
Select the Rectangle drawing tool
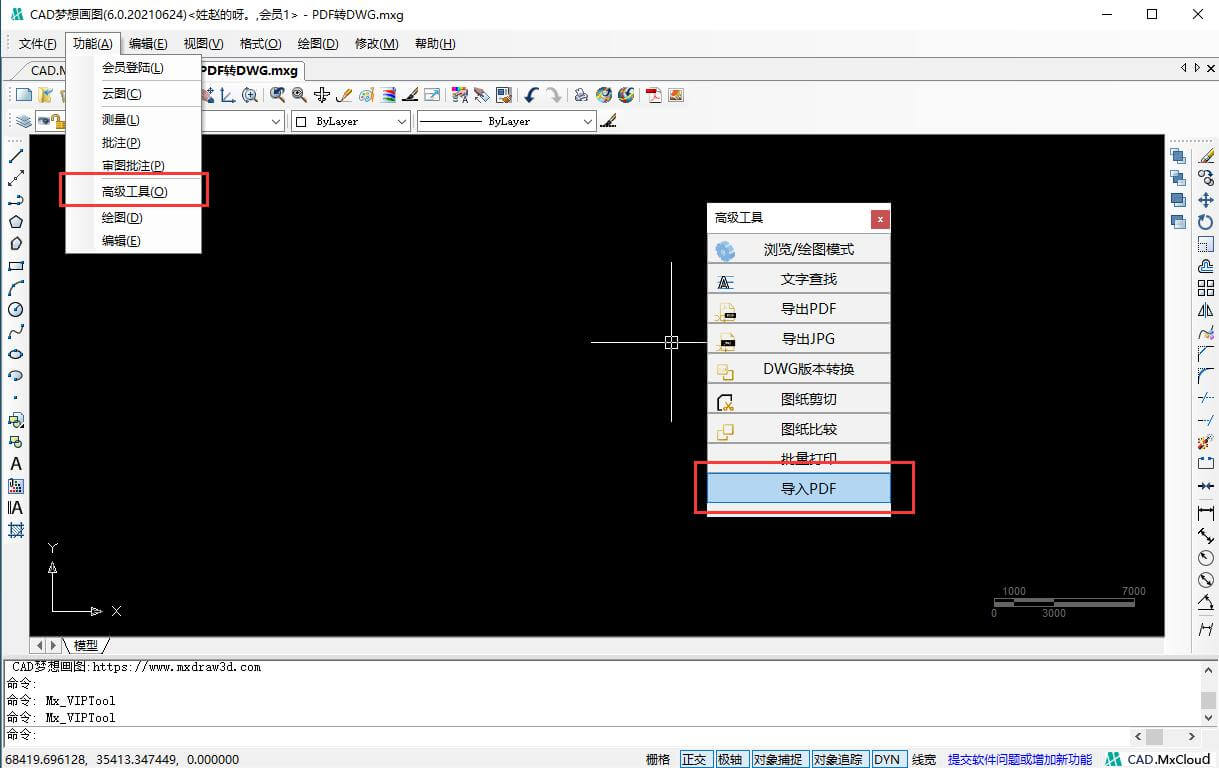16,266
